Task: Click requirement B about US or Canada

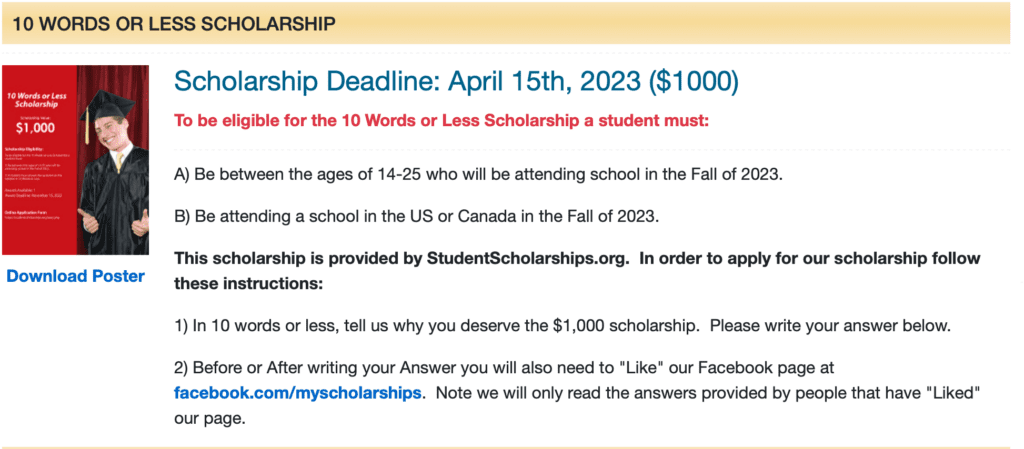Action: pyautogui.click(x=417, y=217)
